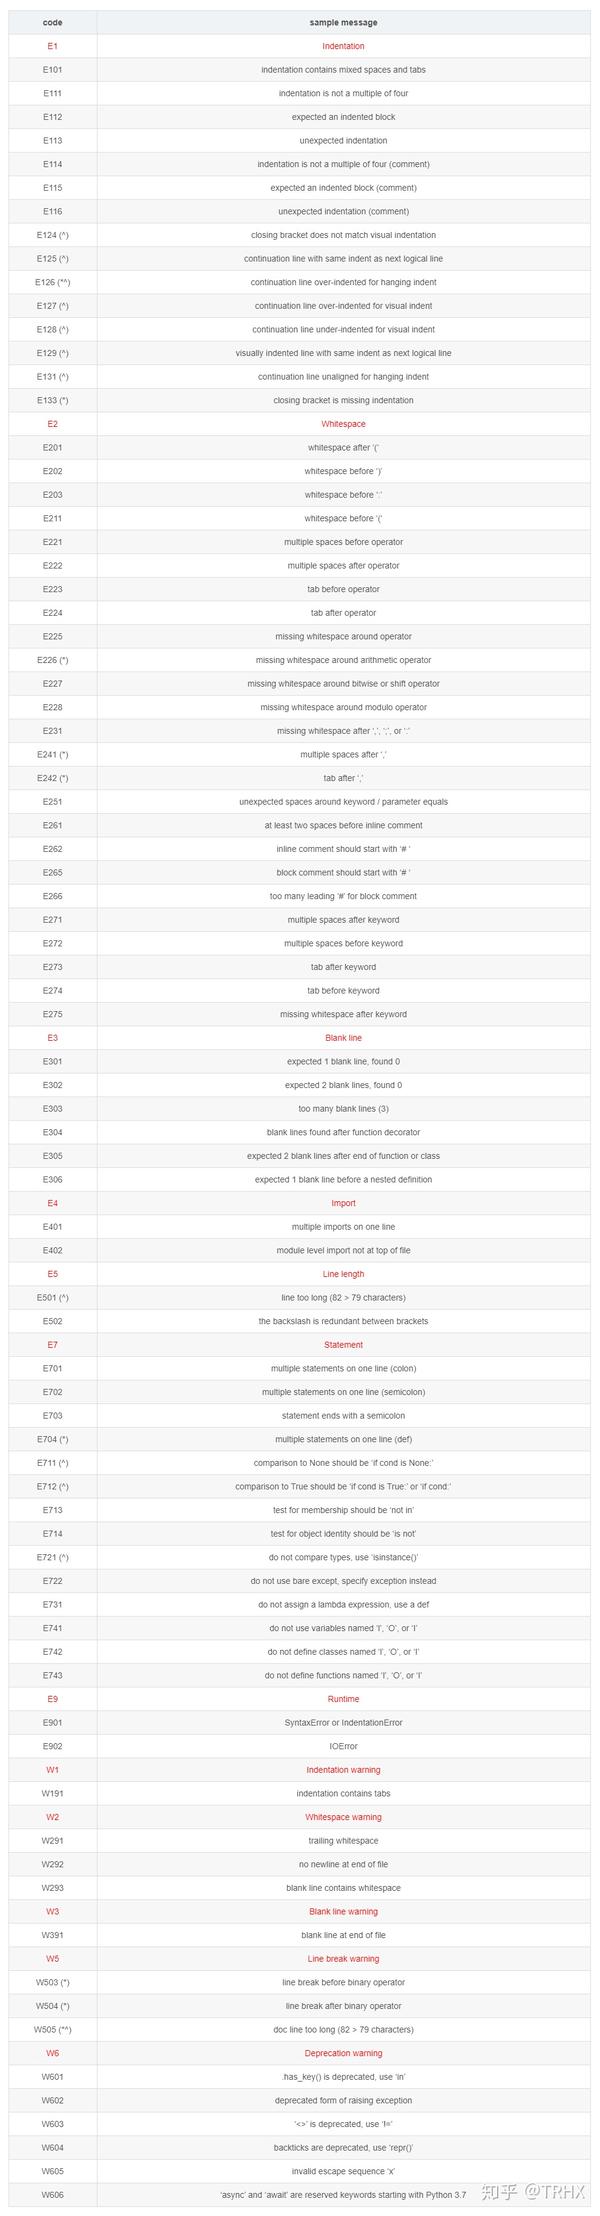600x2216 pixels.
Task: Click "multiple imports on one line" message
Action: click(343, 1227)
